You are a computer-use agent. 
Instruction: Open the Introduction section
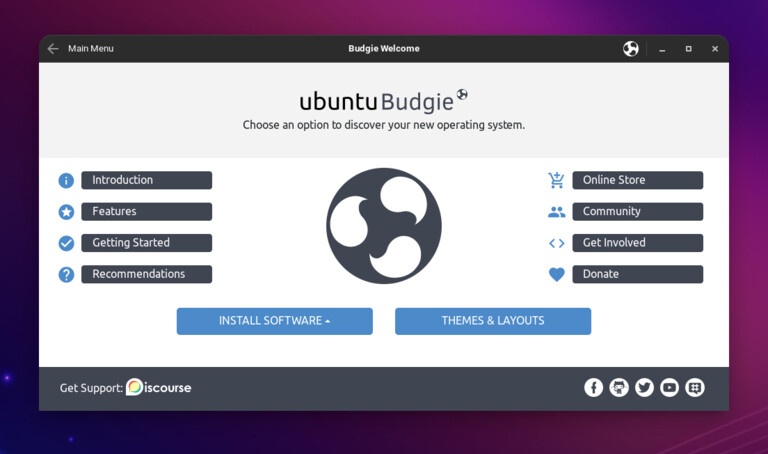146,180
